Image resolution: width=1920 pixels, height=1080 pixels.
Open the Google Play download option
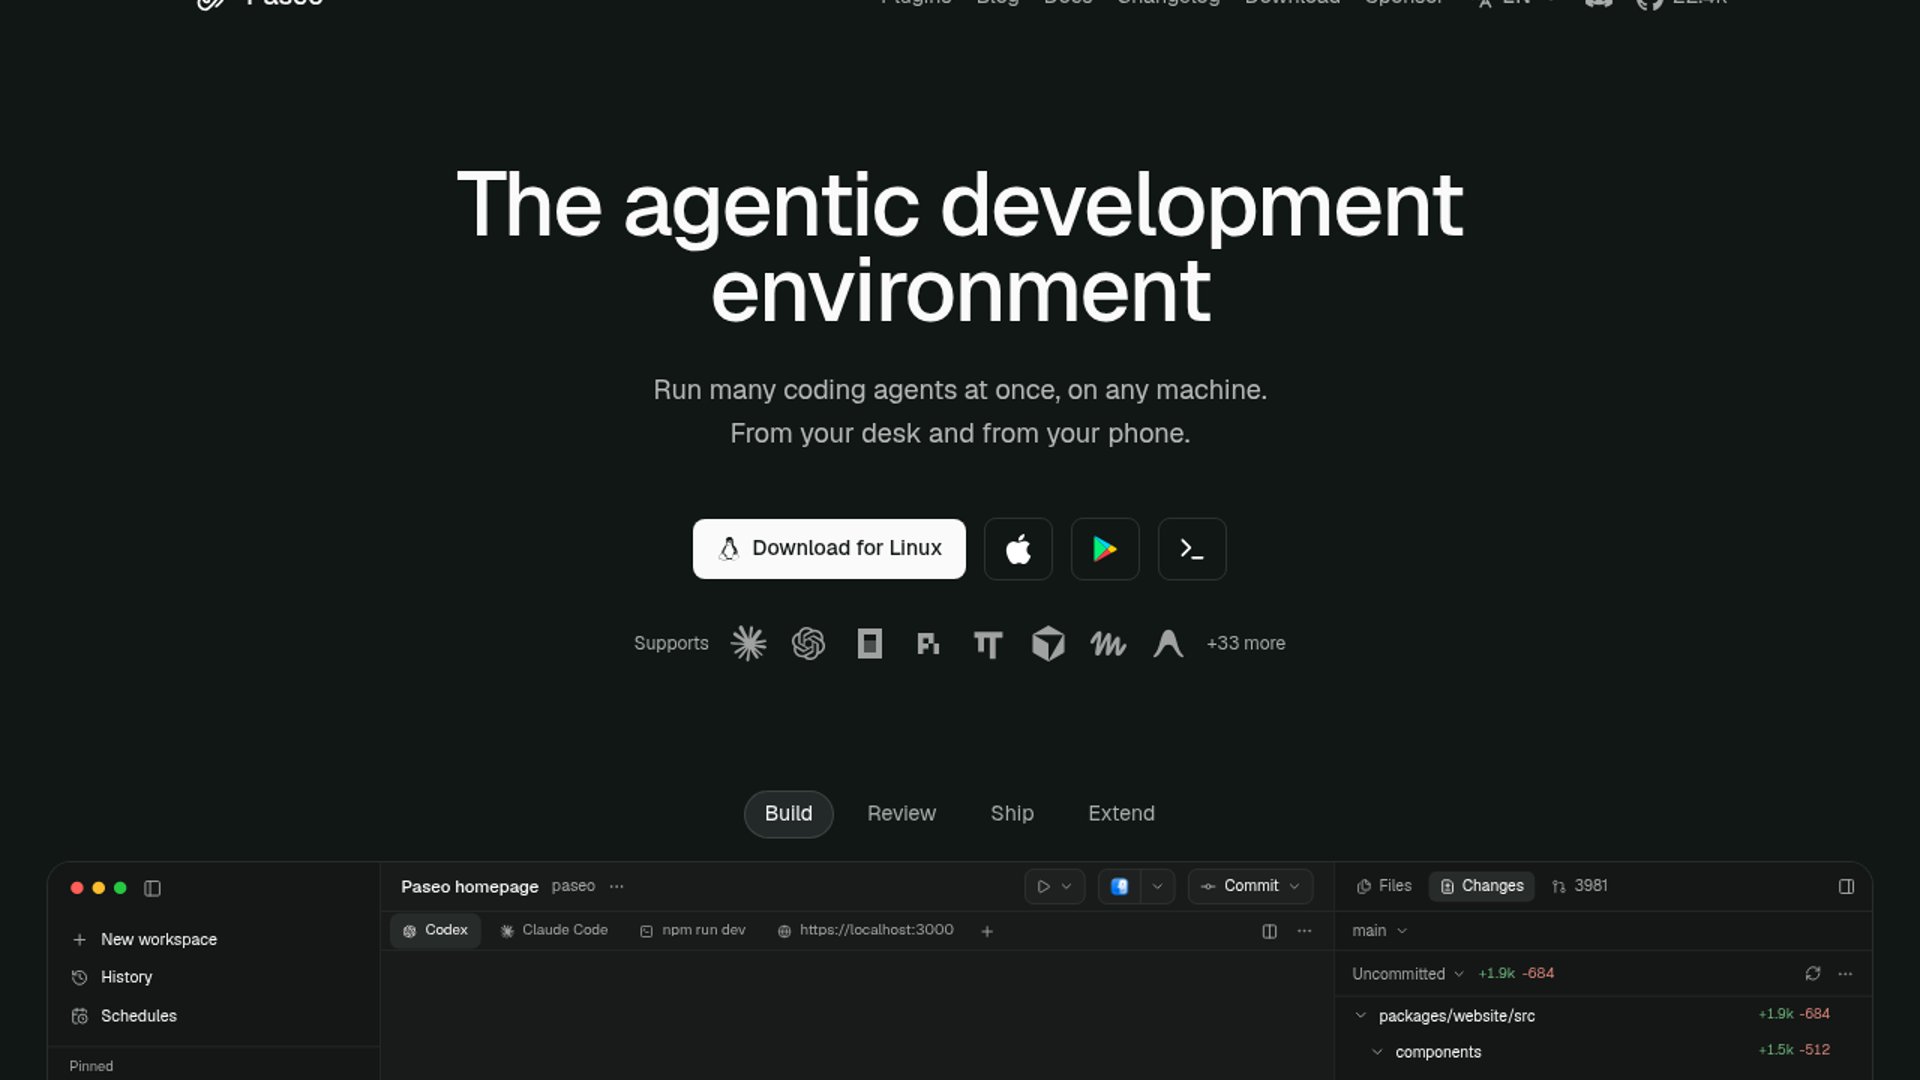click(x=1105, y=549)
